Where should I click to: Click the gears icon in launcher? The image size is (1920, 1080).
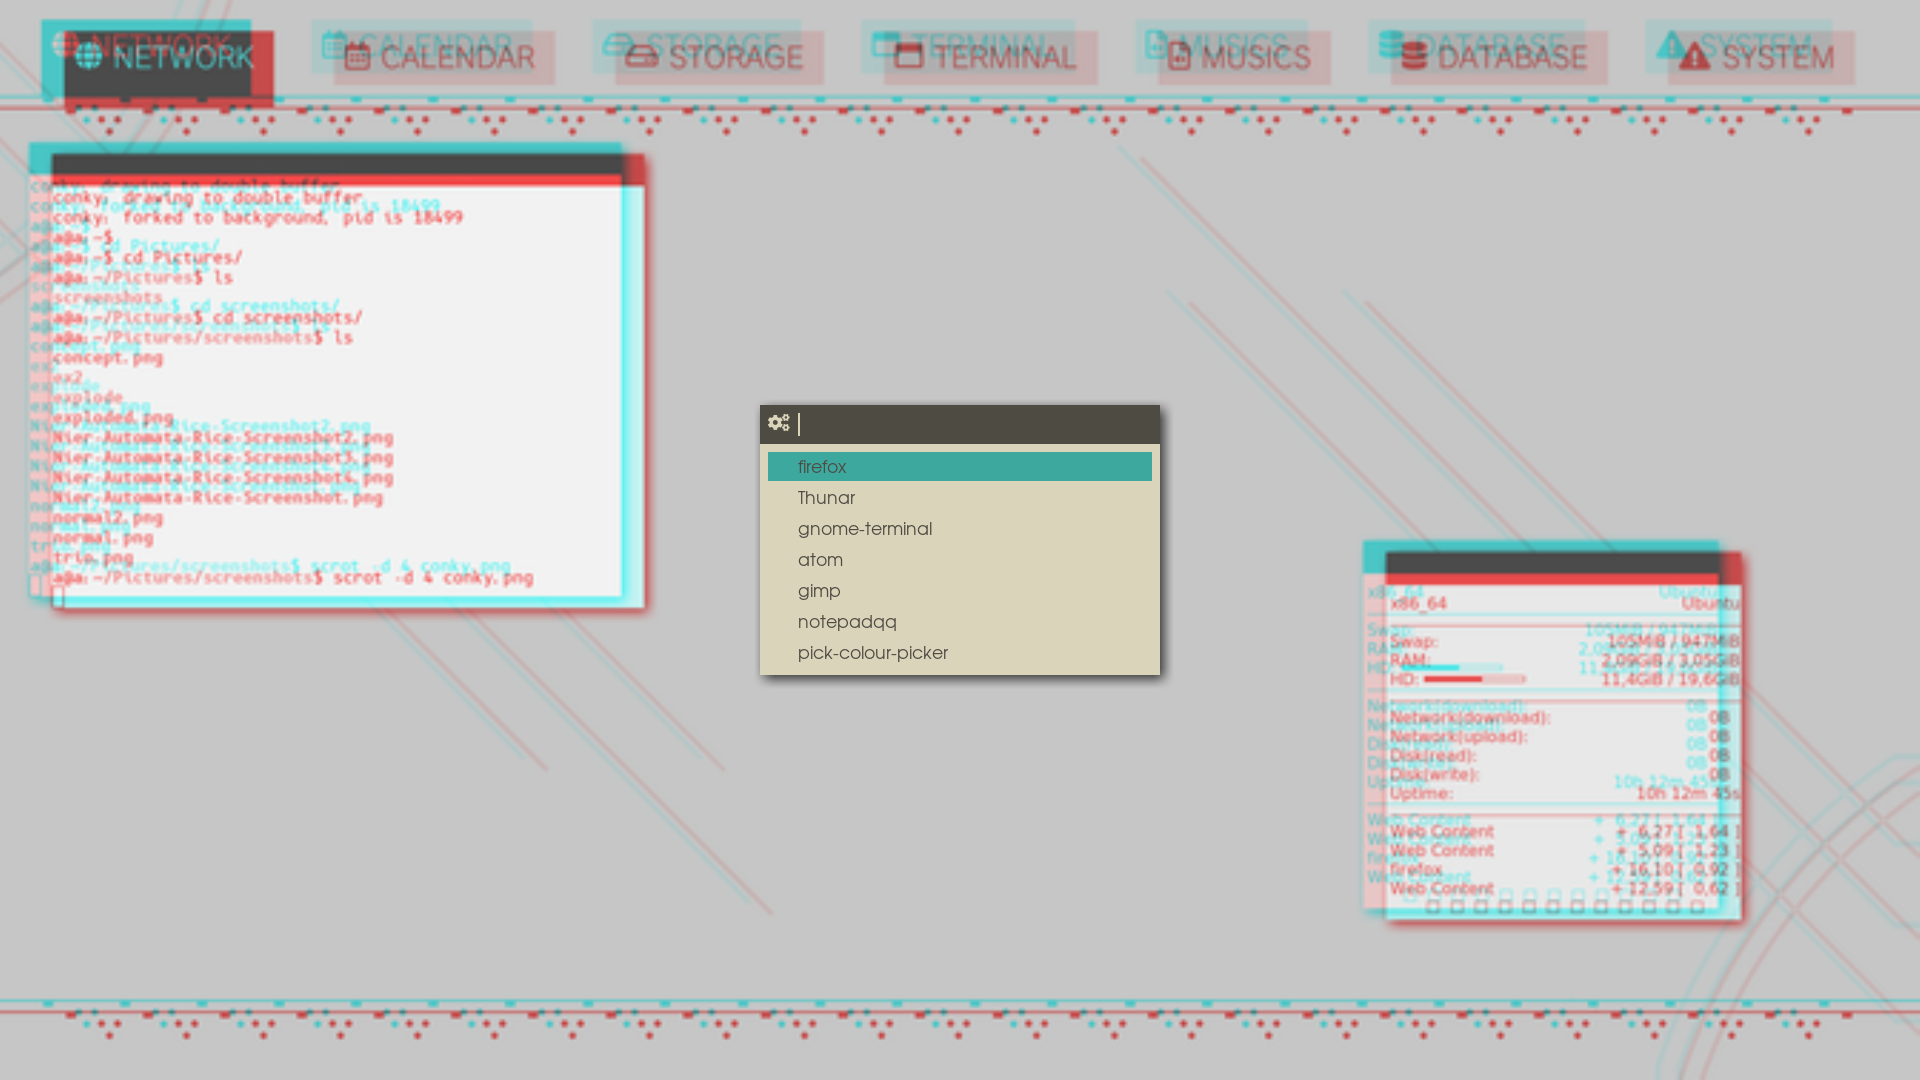[x=779, y=423]
